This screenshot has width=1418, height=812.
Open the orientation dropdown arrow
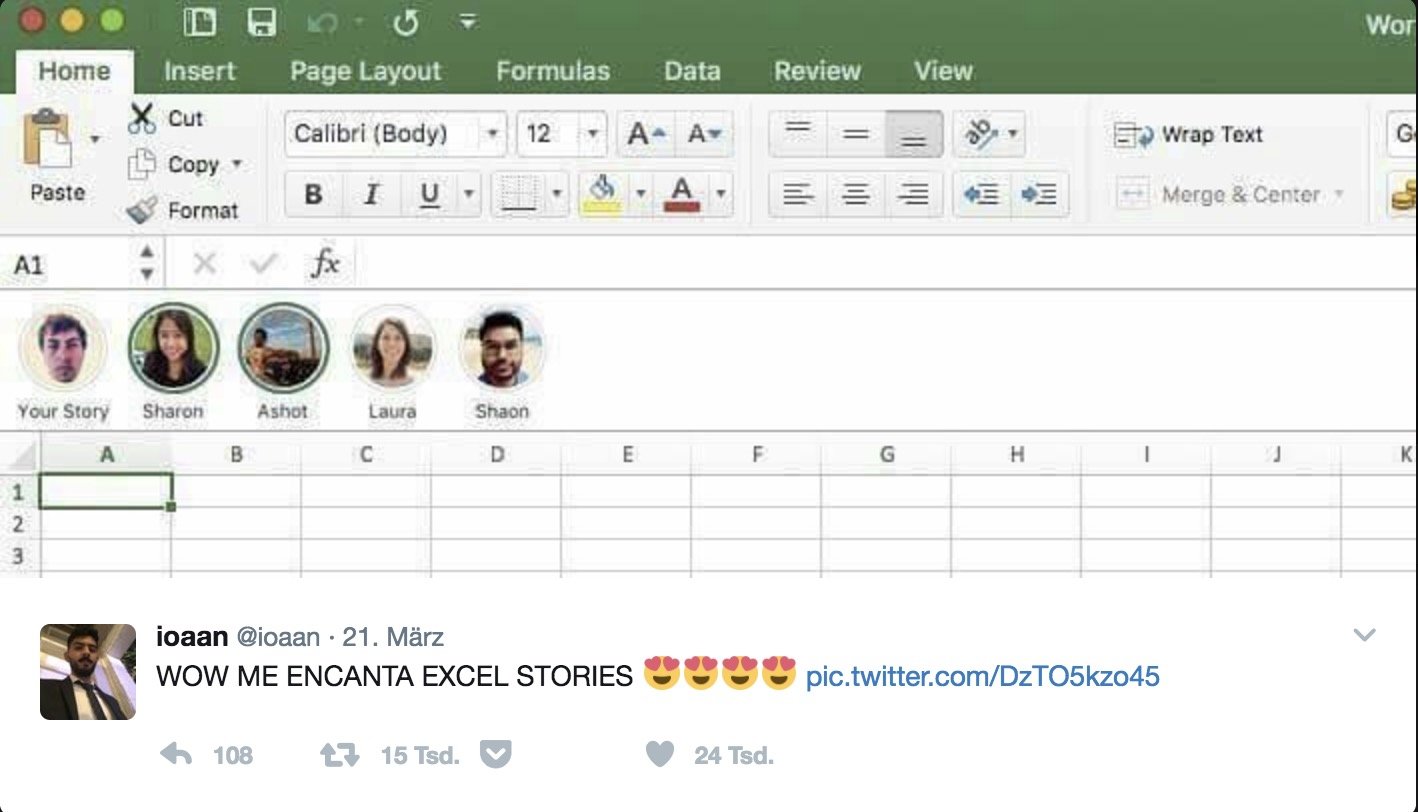click(x=1012, y=134)
